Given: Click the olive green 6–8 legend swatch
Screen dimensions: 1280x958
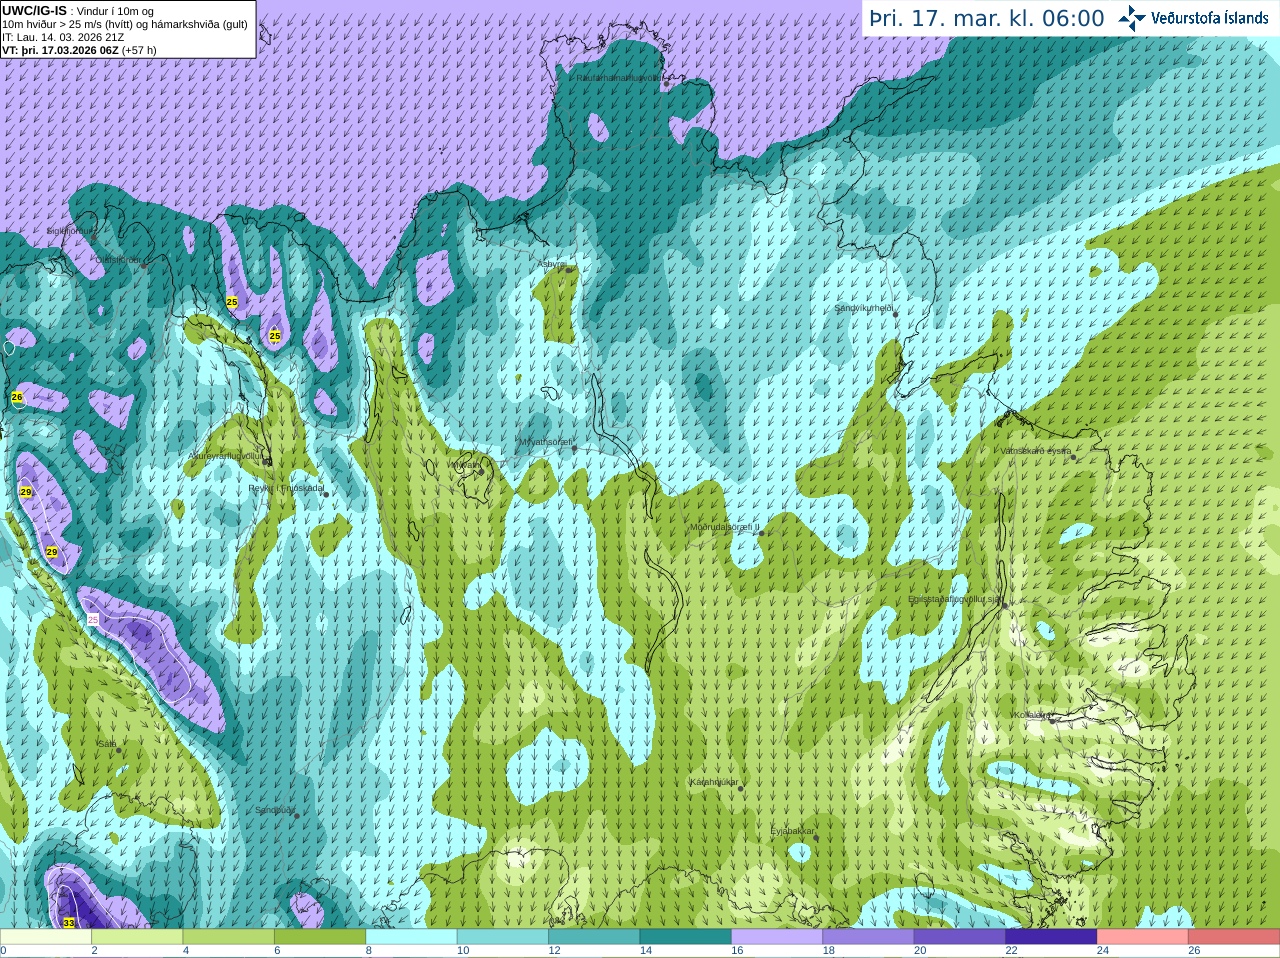Looking at the screenshot, I should 320,937.
